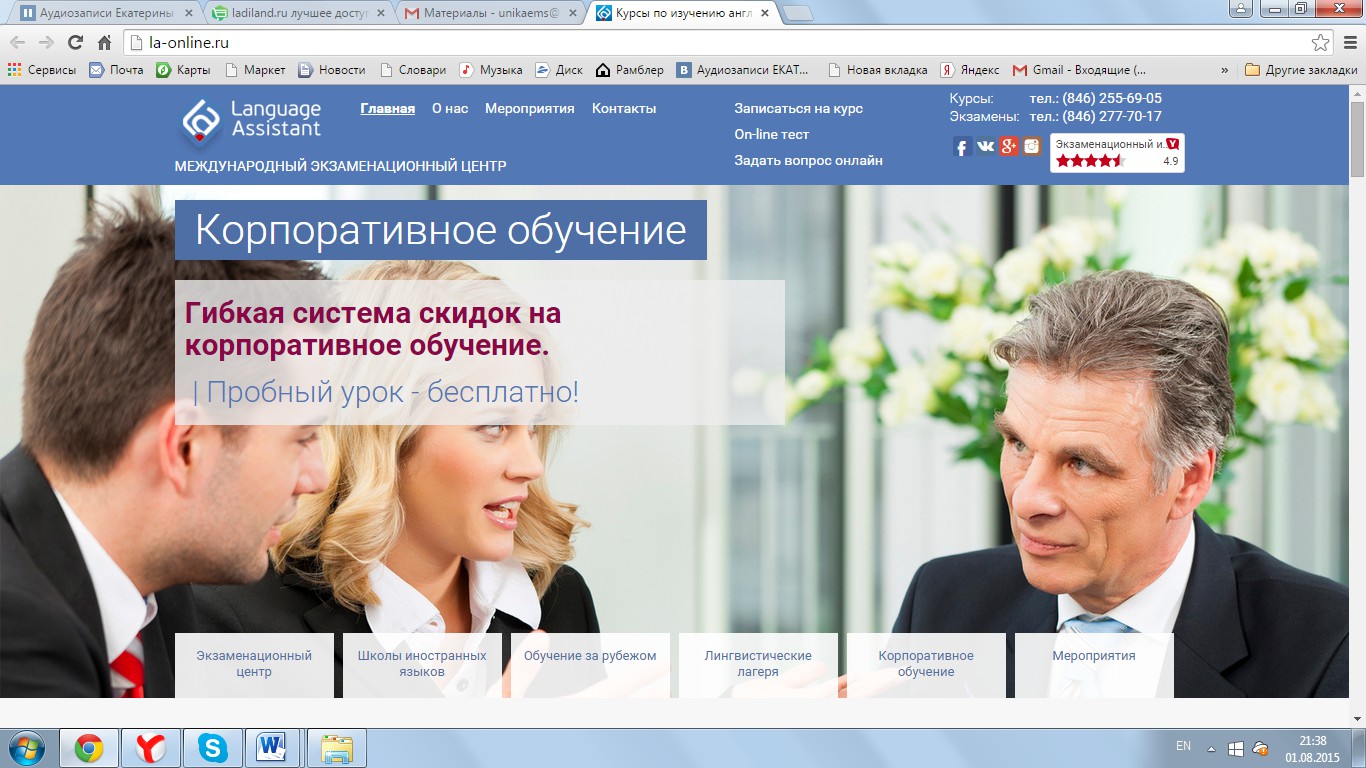1366x768 pixels.
Task: Reload the page with the refresh icon
Action: [x=75, y=42]
